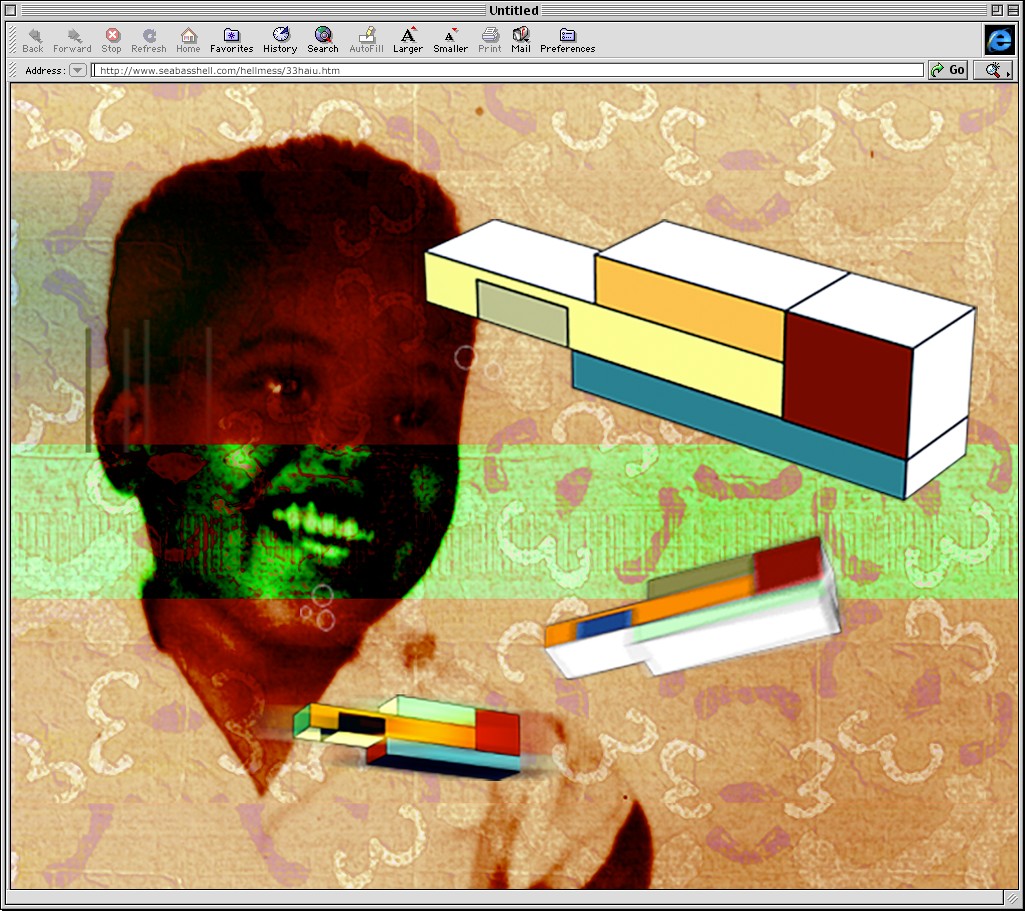Use the AutoFill toolbar button
Viewport: 1025px width, 911px height.
pyautogui.click(x=366, y=40)
